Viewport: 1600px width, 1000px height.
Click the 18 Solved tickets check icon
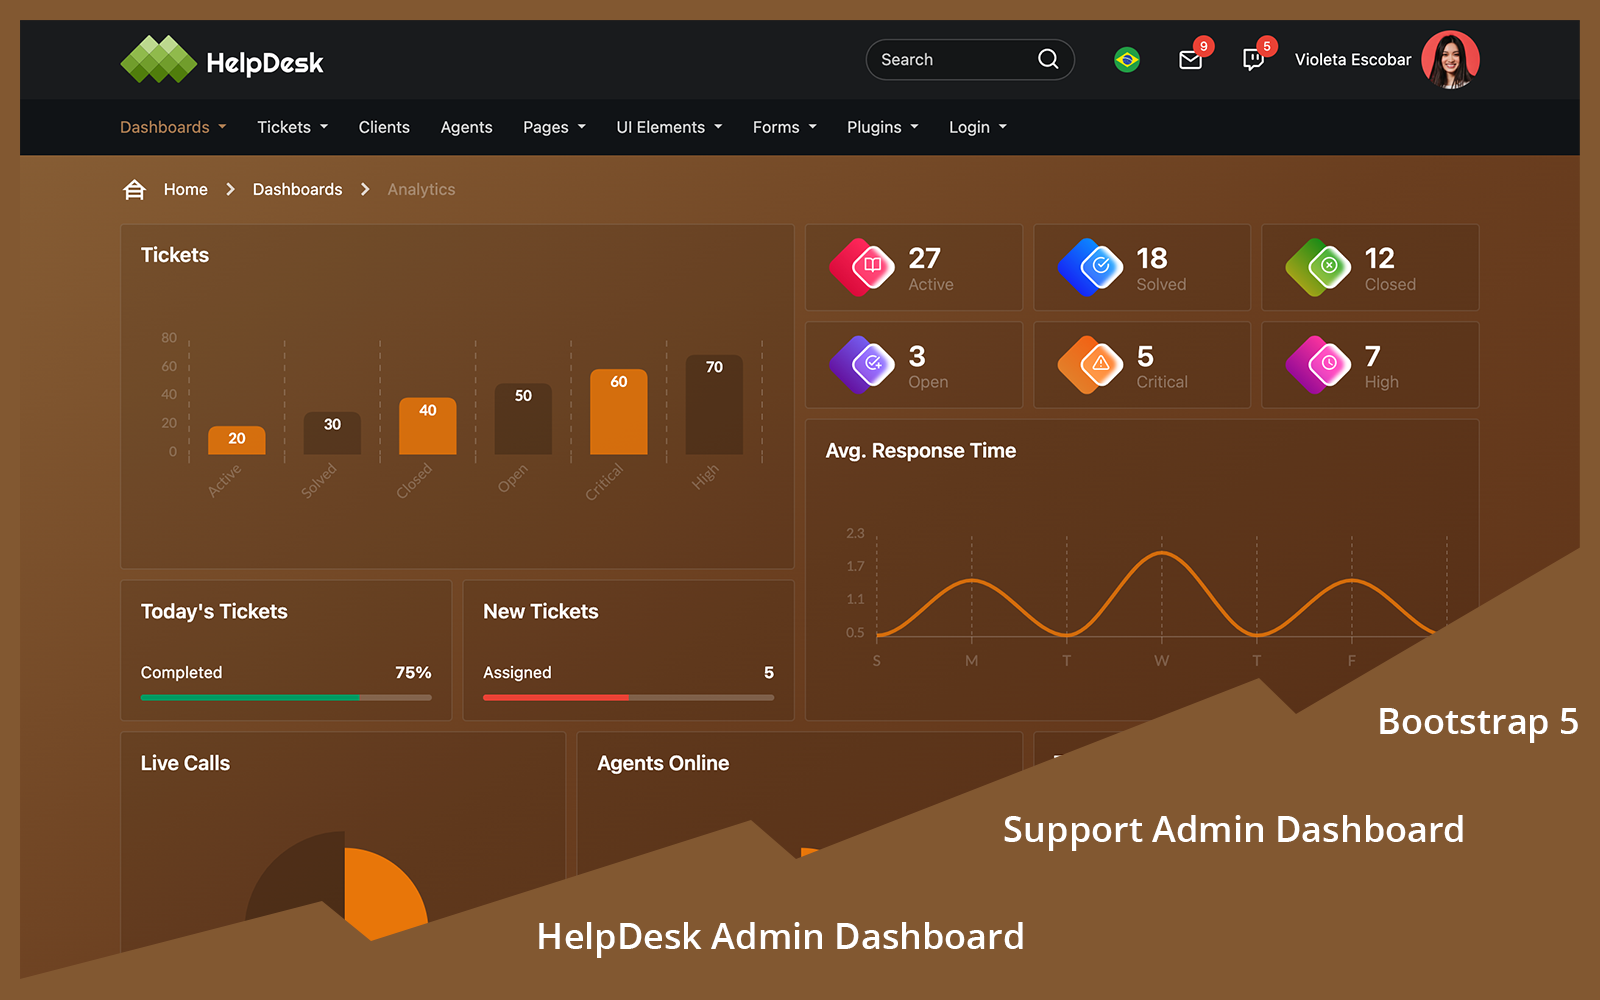[x=1090, y=267]
